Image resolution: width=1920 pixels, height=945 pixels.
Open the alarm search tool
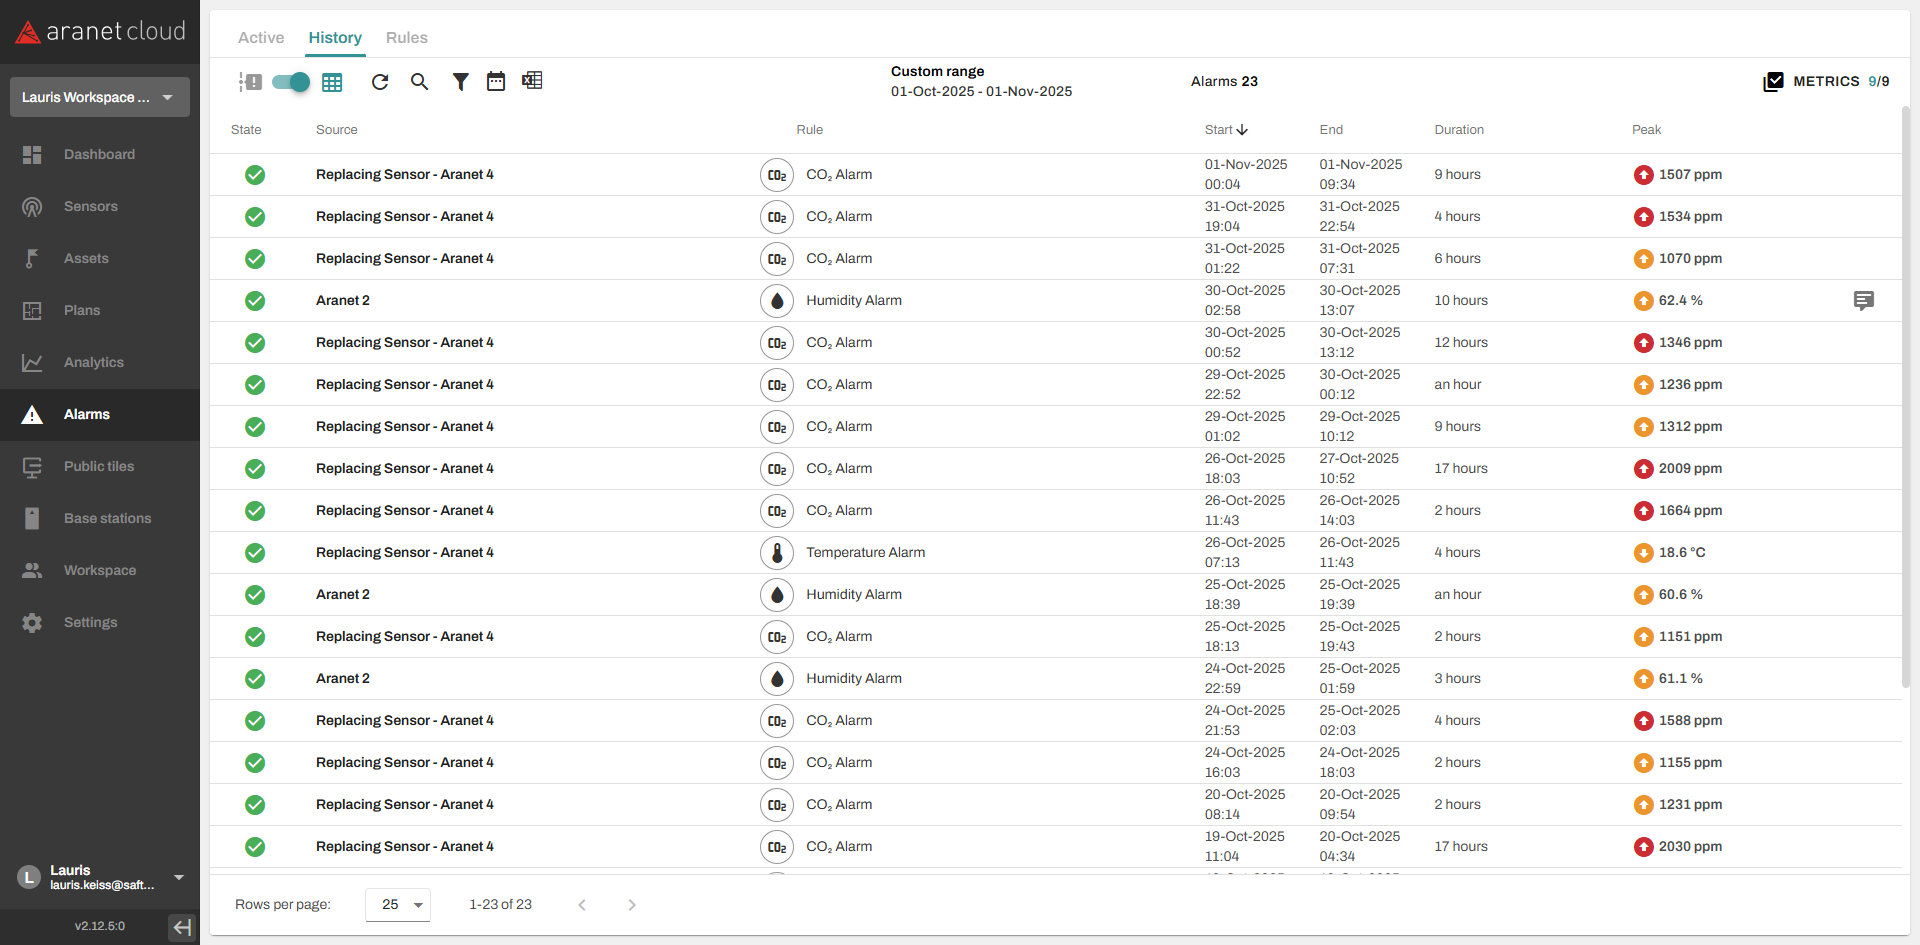pos(420,82)
